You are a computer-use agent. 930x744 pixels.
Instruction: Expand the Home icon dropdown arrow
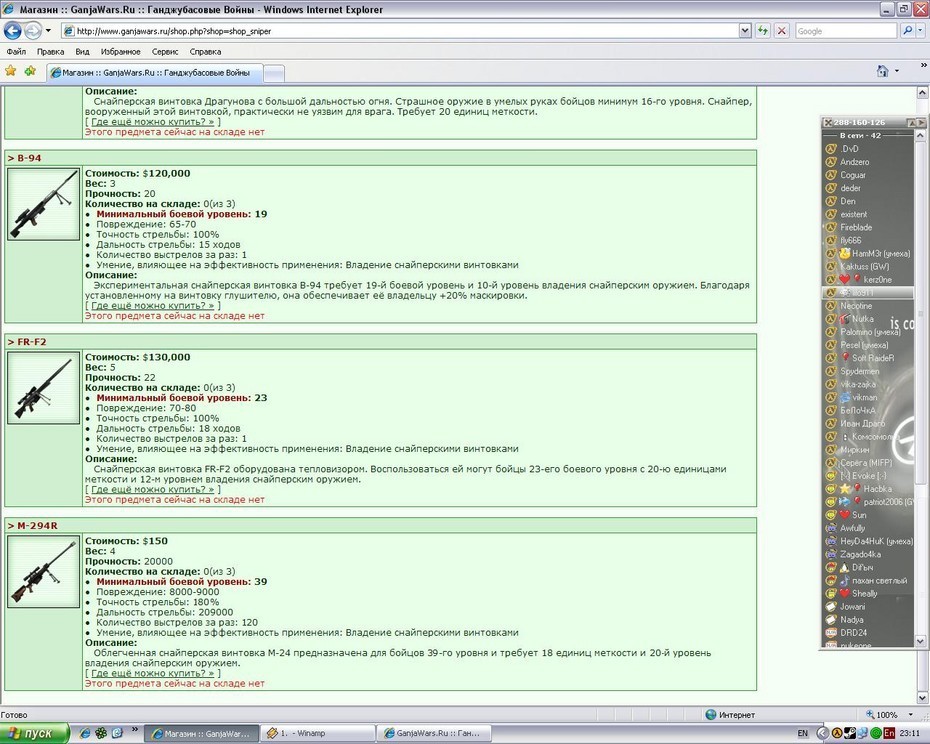897,71
